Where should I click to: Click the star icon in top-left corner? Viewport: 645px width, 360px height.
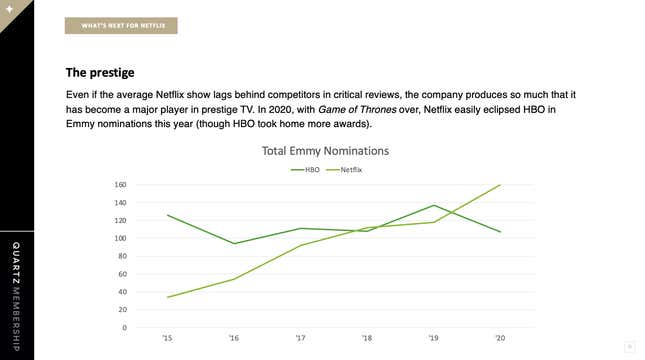[x=9, y=9]
